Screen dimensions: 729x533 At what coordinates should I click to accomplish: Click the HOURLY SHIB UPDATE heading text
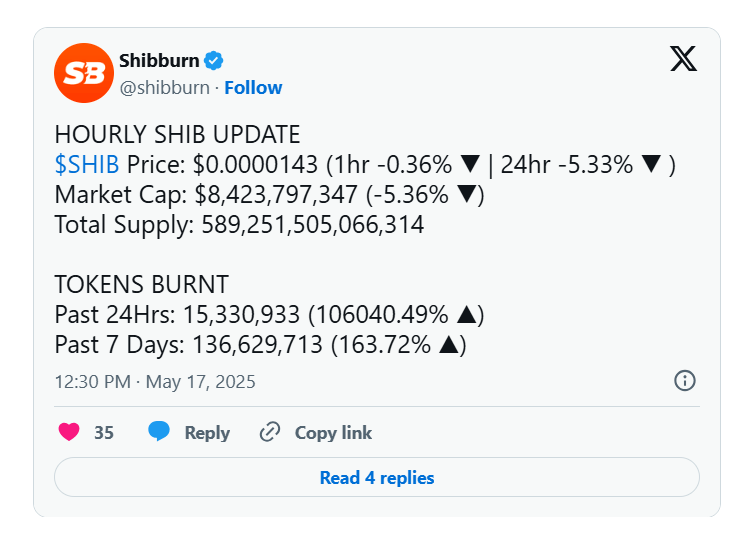coord(177,135)
